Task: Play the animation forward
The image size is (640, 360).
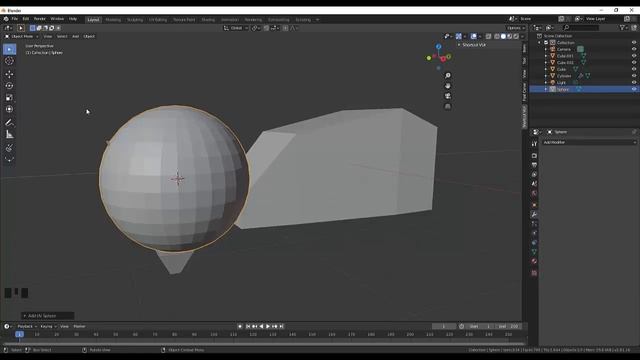Action: 268,327
